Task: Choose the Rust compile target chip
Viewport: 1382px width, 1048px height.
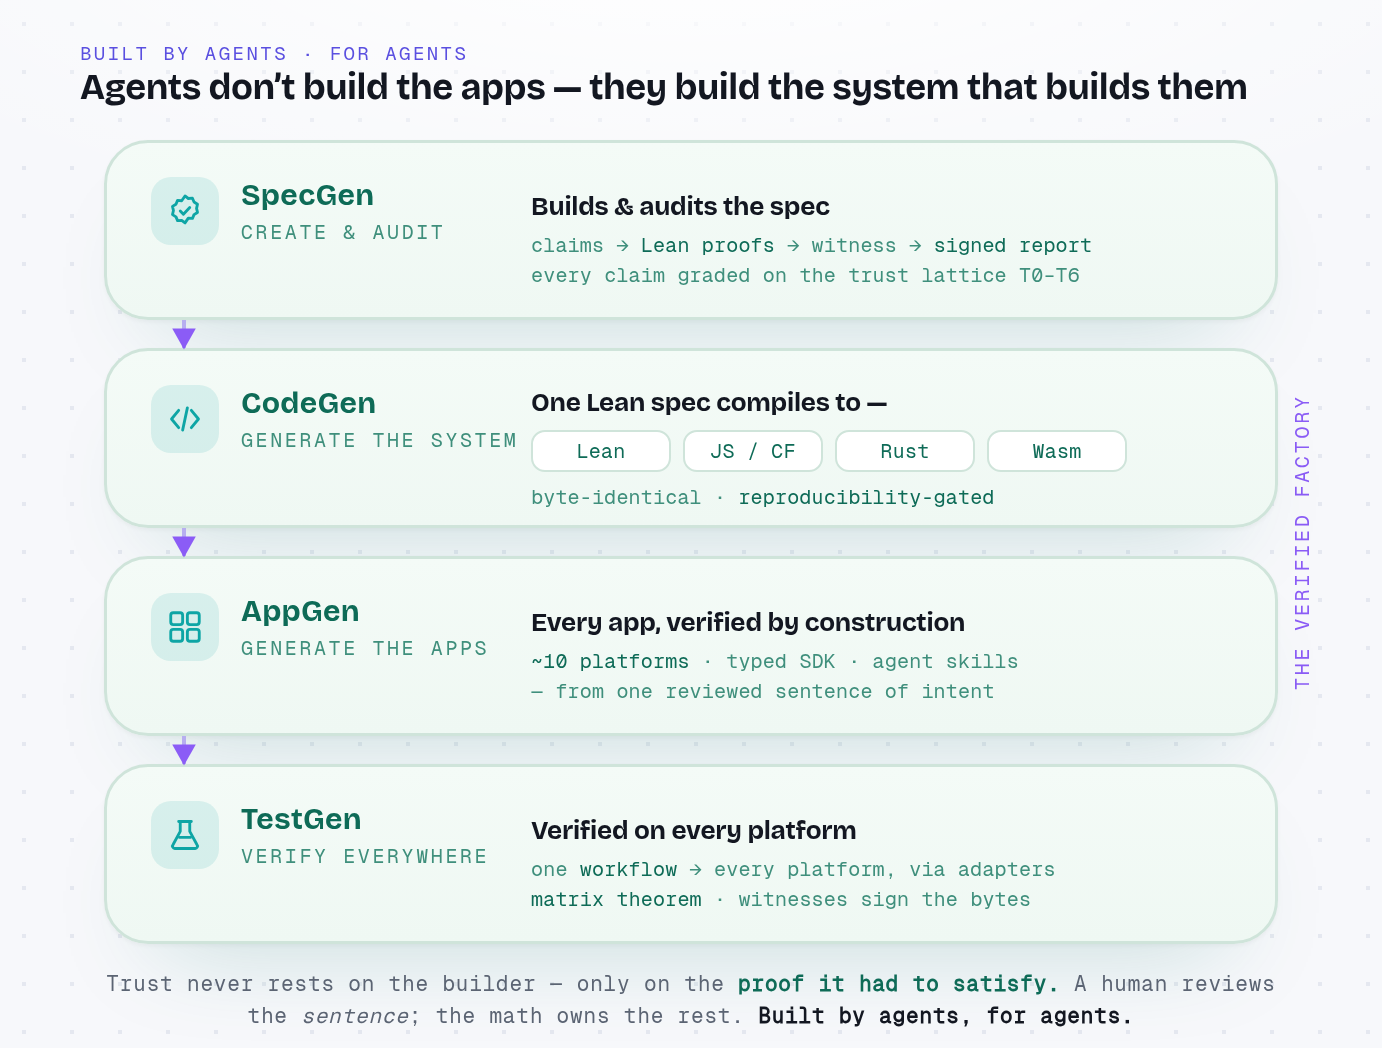Action: click(x=905, y=451)
